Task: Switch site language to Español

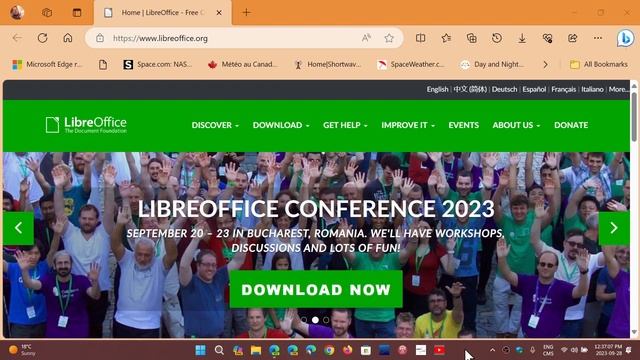Action: click(534, 89)
